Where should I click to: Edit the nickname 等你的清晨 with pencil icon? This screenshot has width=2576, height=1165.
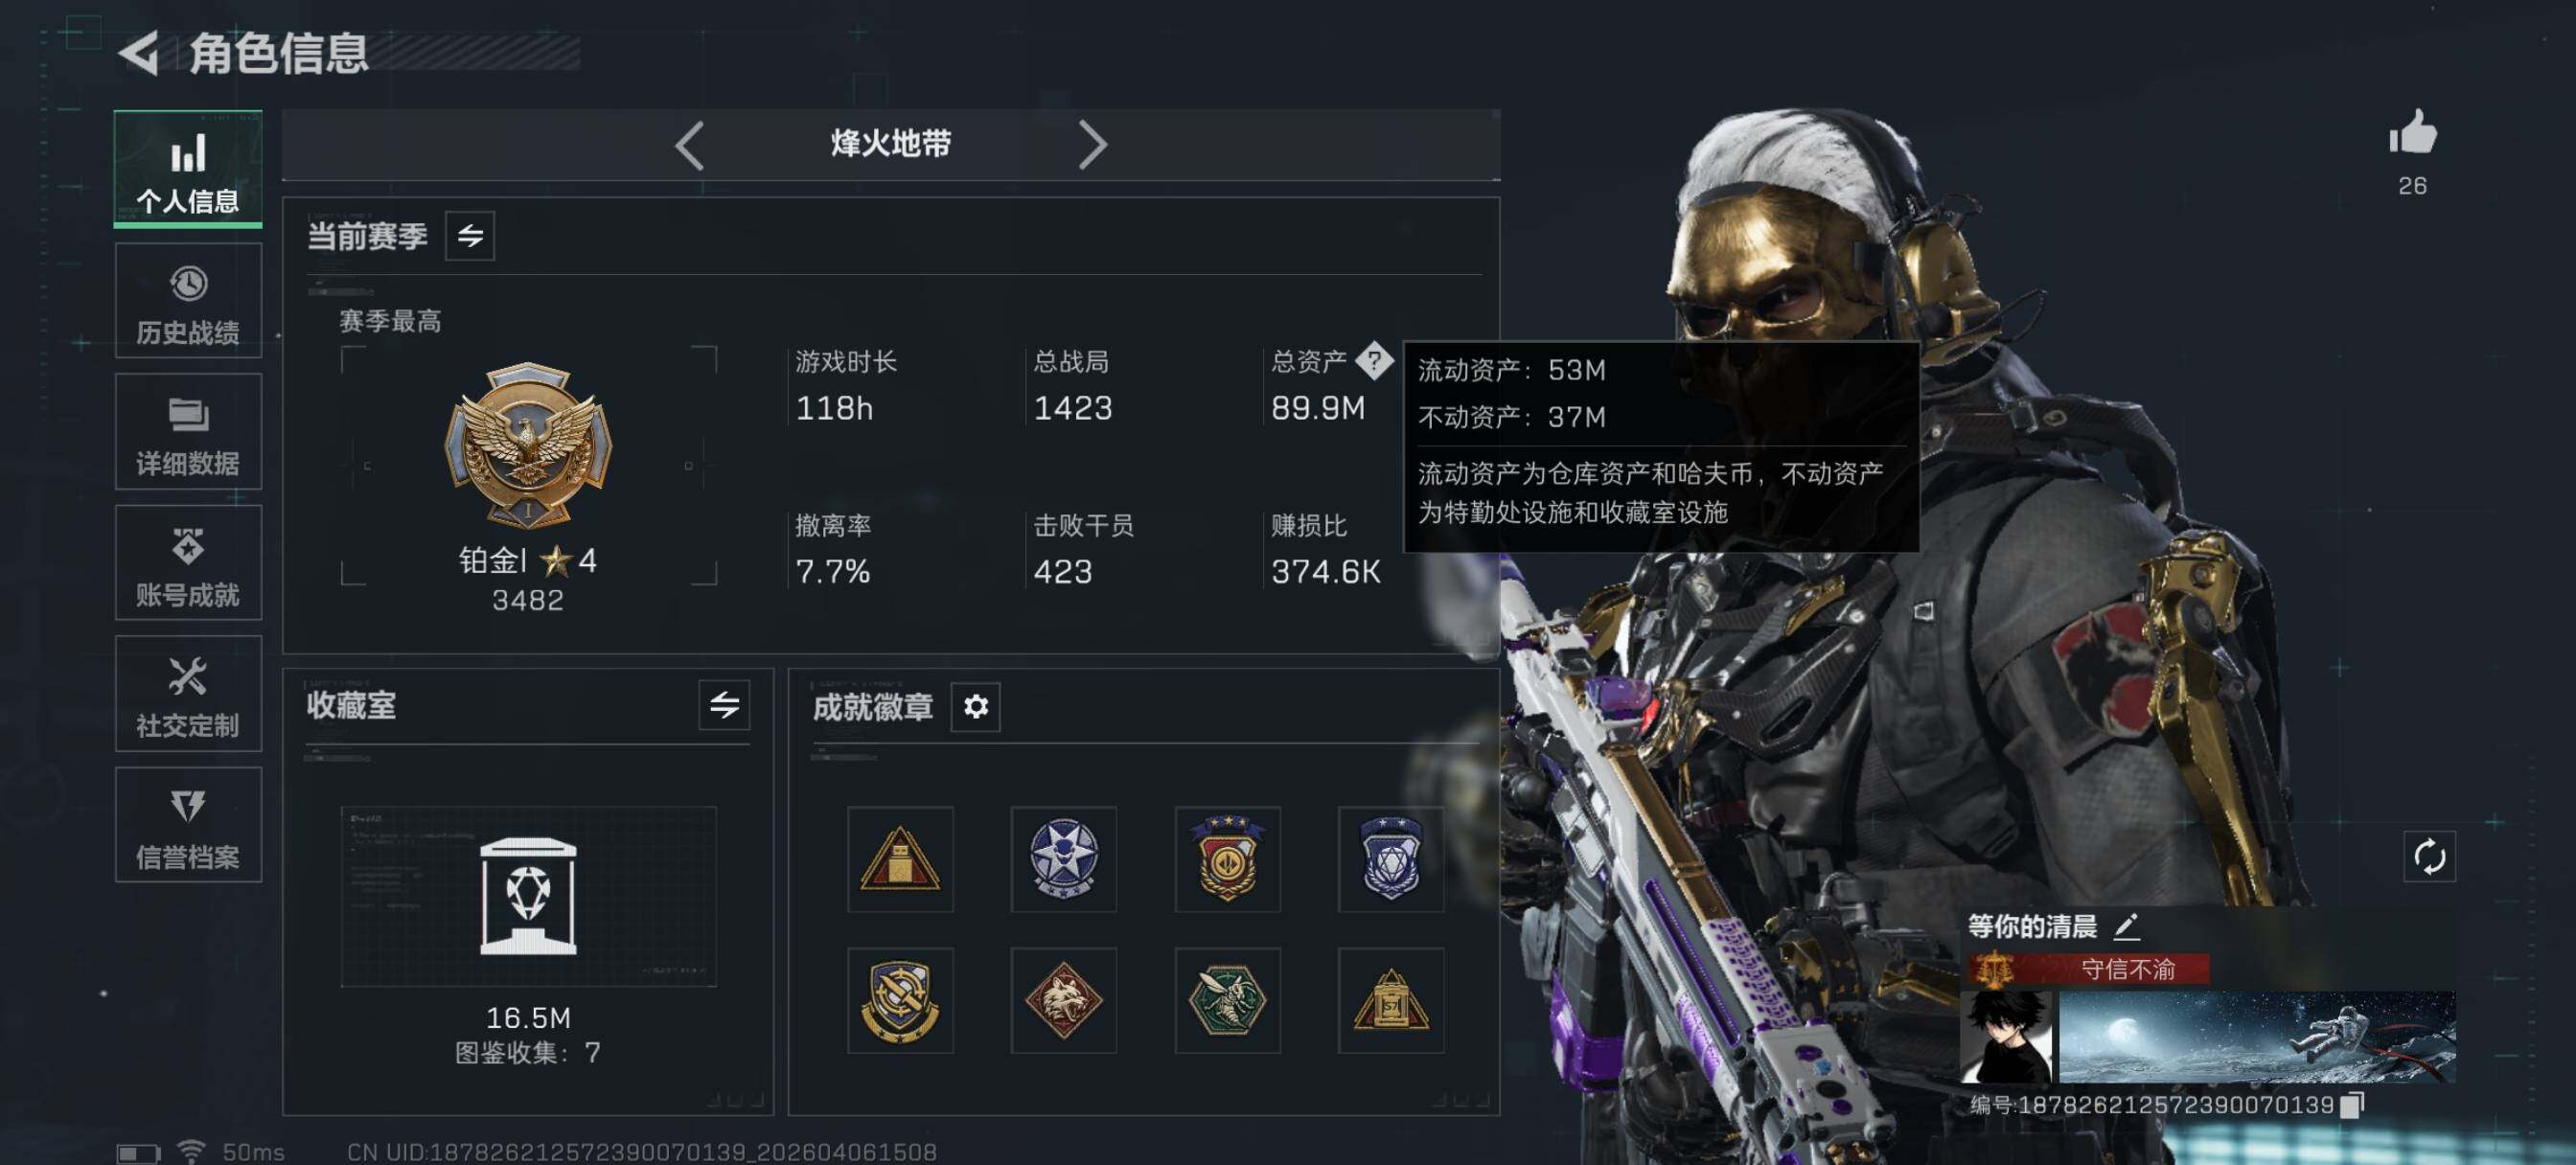[2125, 926]
